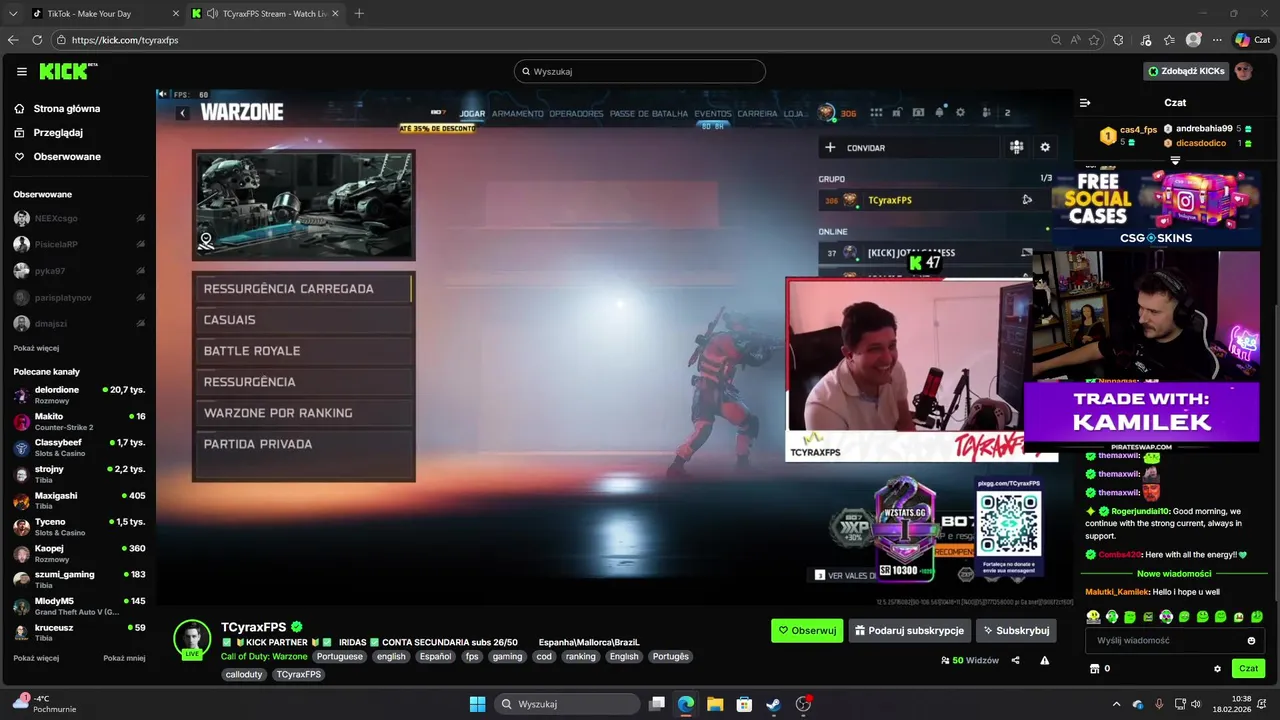Open the user avatar menu on Kick
Screen dimensions: 1280x720
pos(1243,71)
